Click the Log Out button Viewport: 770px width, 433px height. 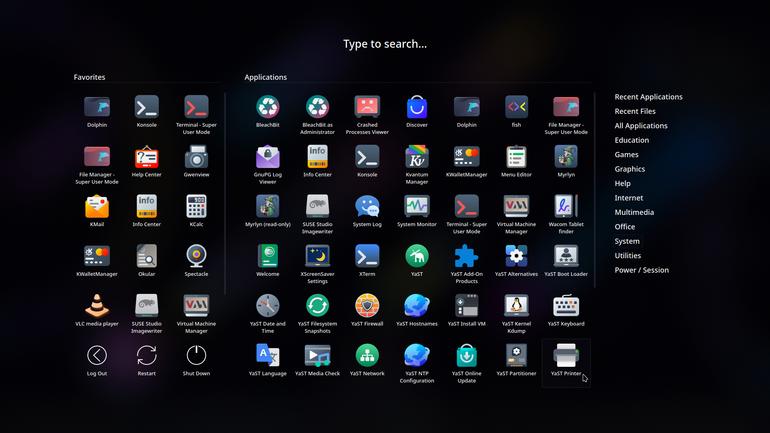point(97,360)
